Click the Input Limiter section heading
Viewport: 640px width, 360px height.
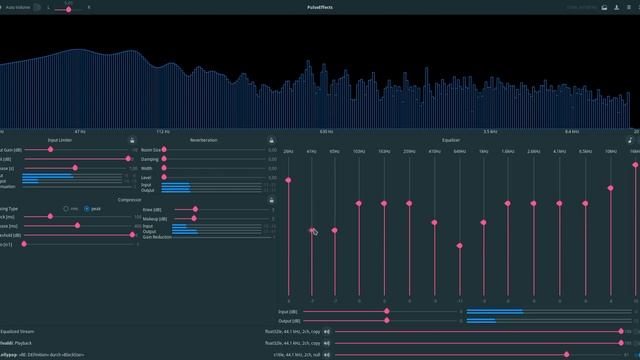click(x=60, y=140)
